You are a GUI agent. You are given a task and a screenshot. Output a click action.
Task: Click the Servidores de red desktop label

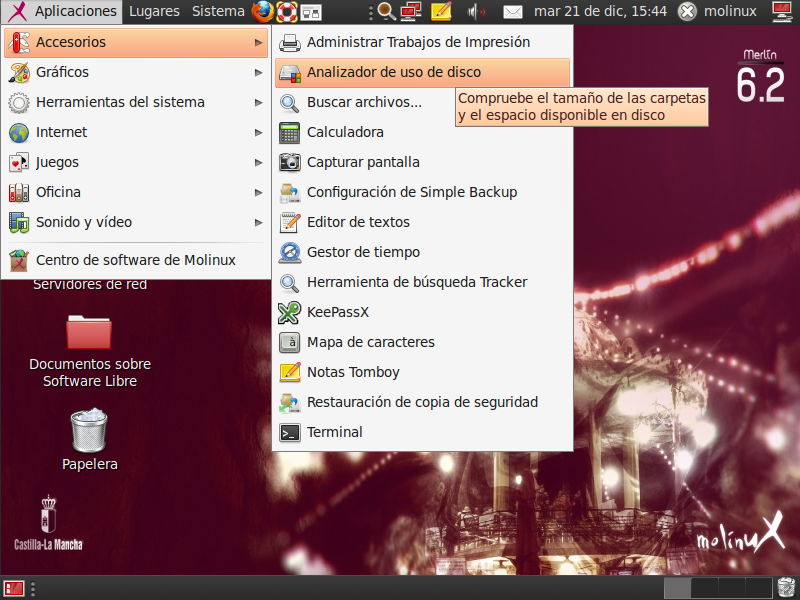coord(90,285)
